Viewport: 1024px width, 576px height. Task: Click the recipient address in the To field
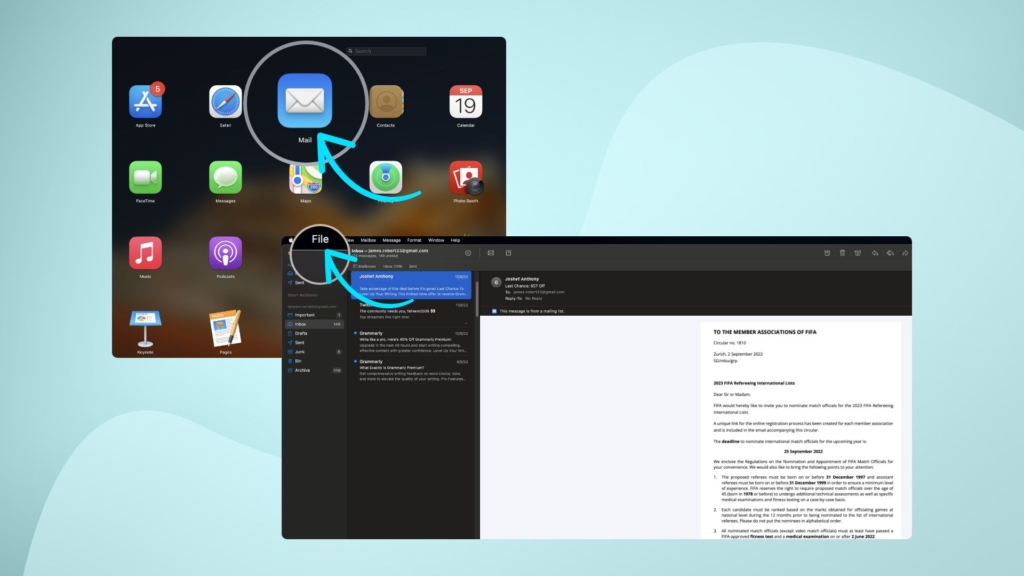[x=539, y=292]
